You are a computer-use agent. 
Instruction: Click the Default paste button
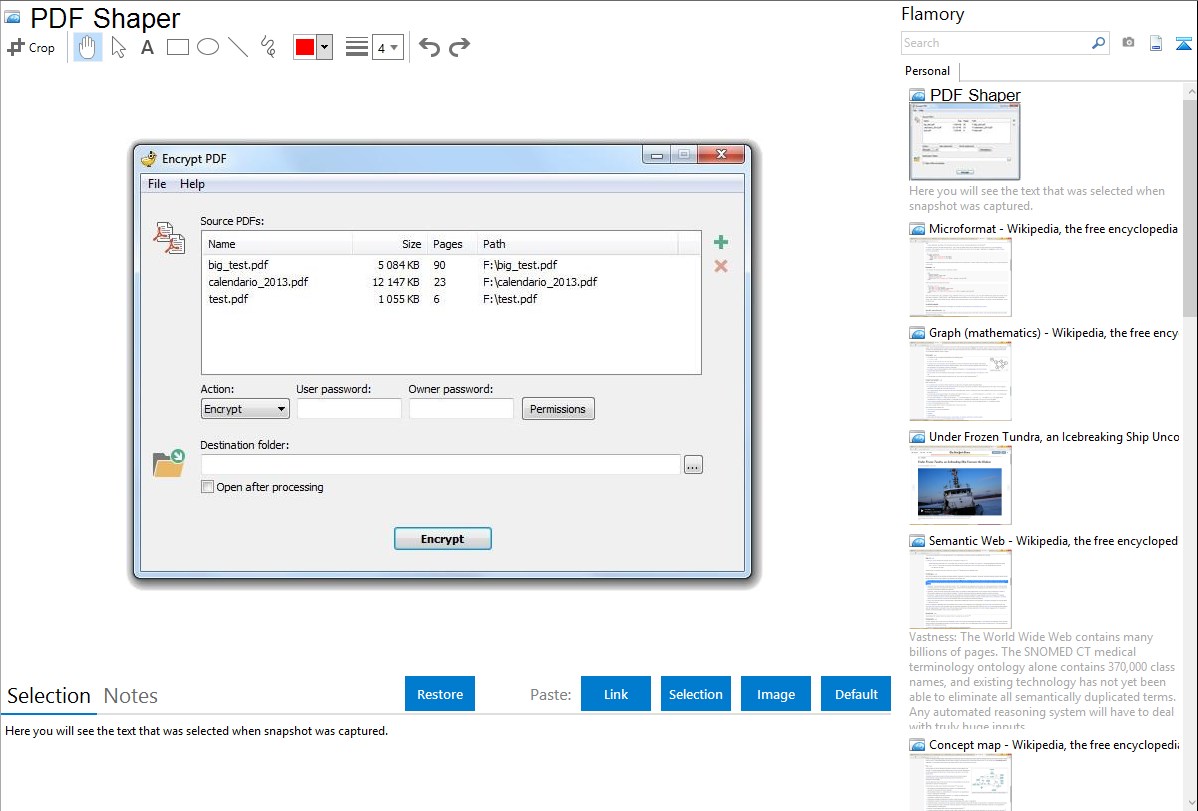pyautogui.click(x=856, y=693)
